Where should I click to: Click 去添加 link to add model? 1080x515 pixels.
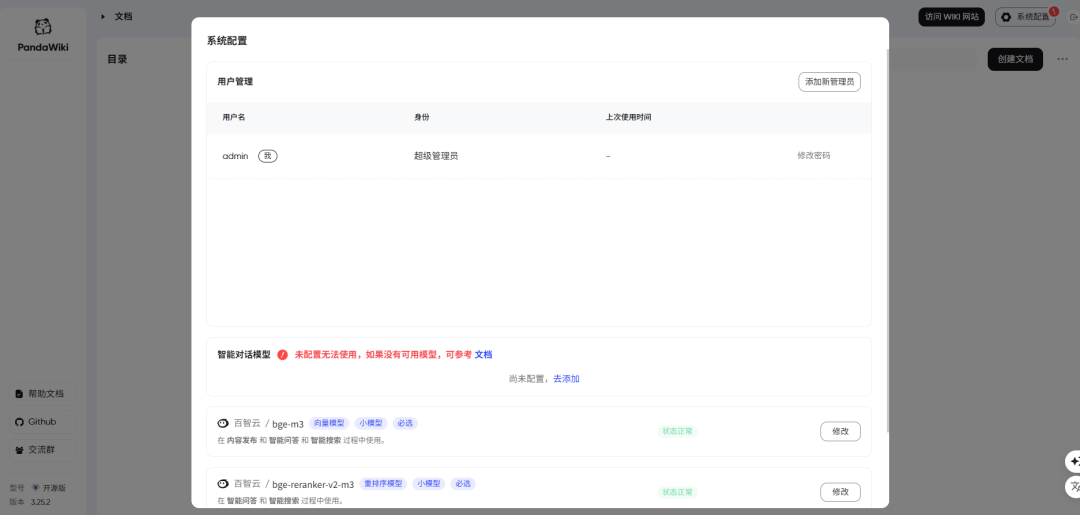point(566,379)
